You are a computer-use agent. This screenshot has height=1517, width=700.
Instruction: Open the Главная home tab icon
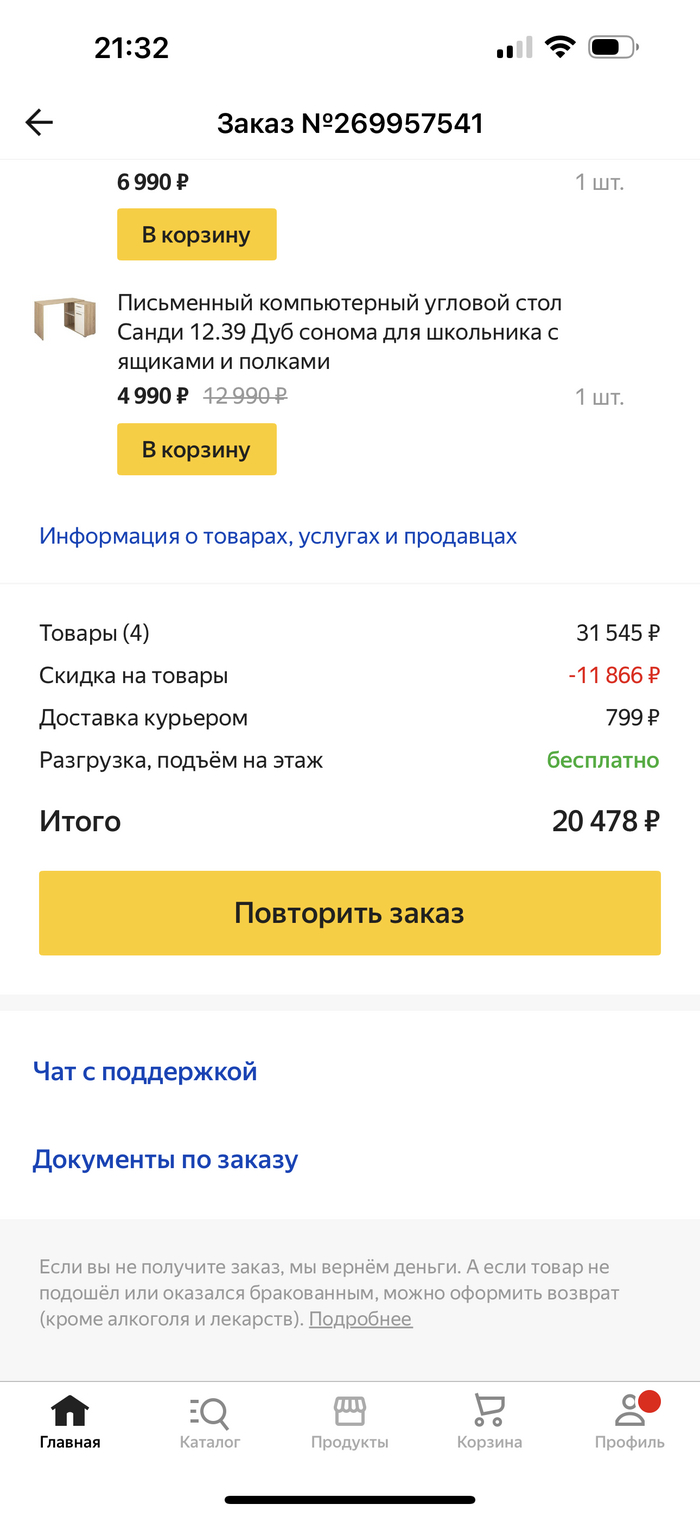(70, 1412)
